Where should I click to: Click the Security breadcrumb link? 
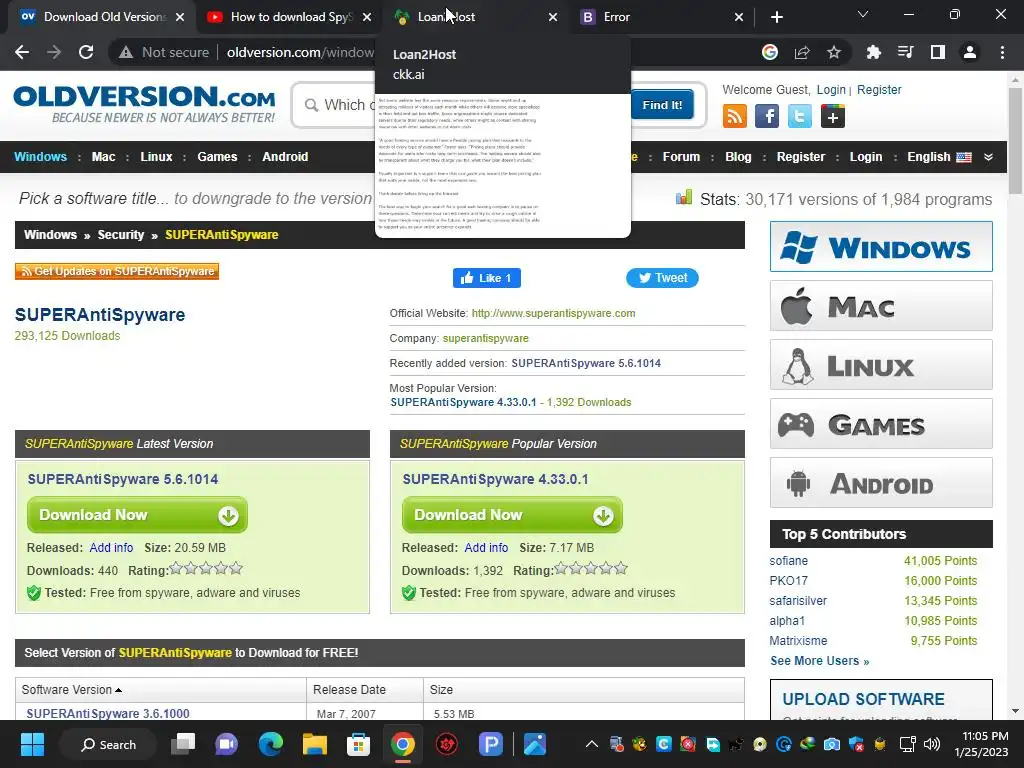coord(121,234)
